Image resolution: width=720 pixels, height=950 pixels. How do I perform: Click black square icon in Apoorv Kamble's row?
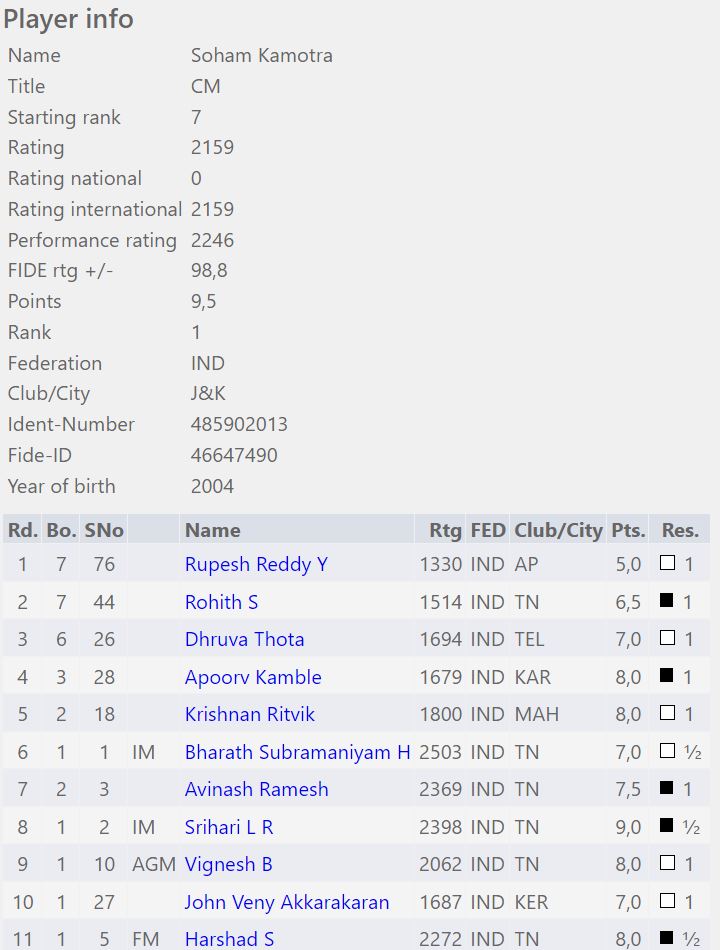[667, 677]
